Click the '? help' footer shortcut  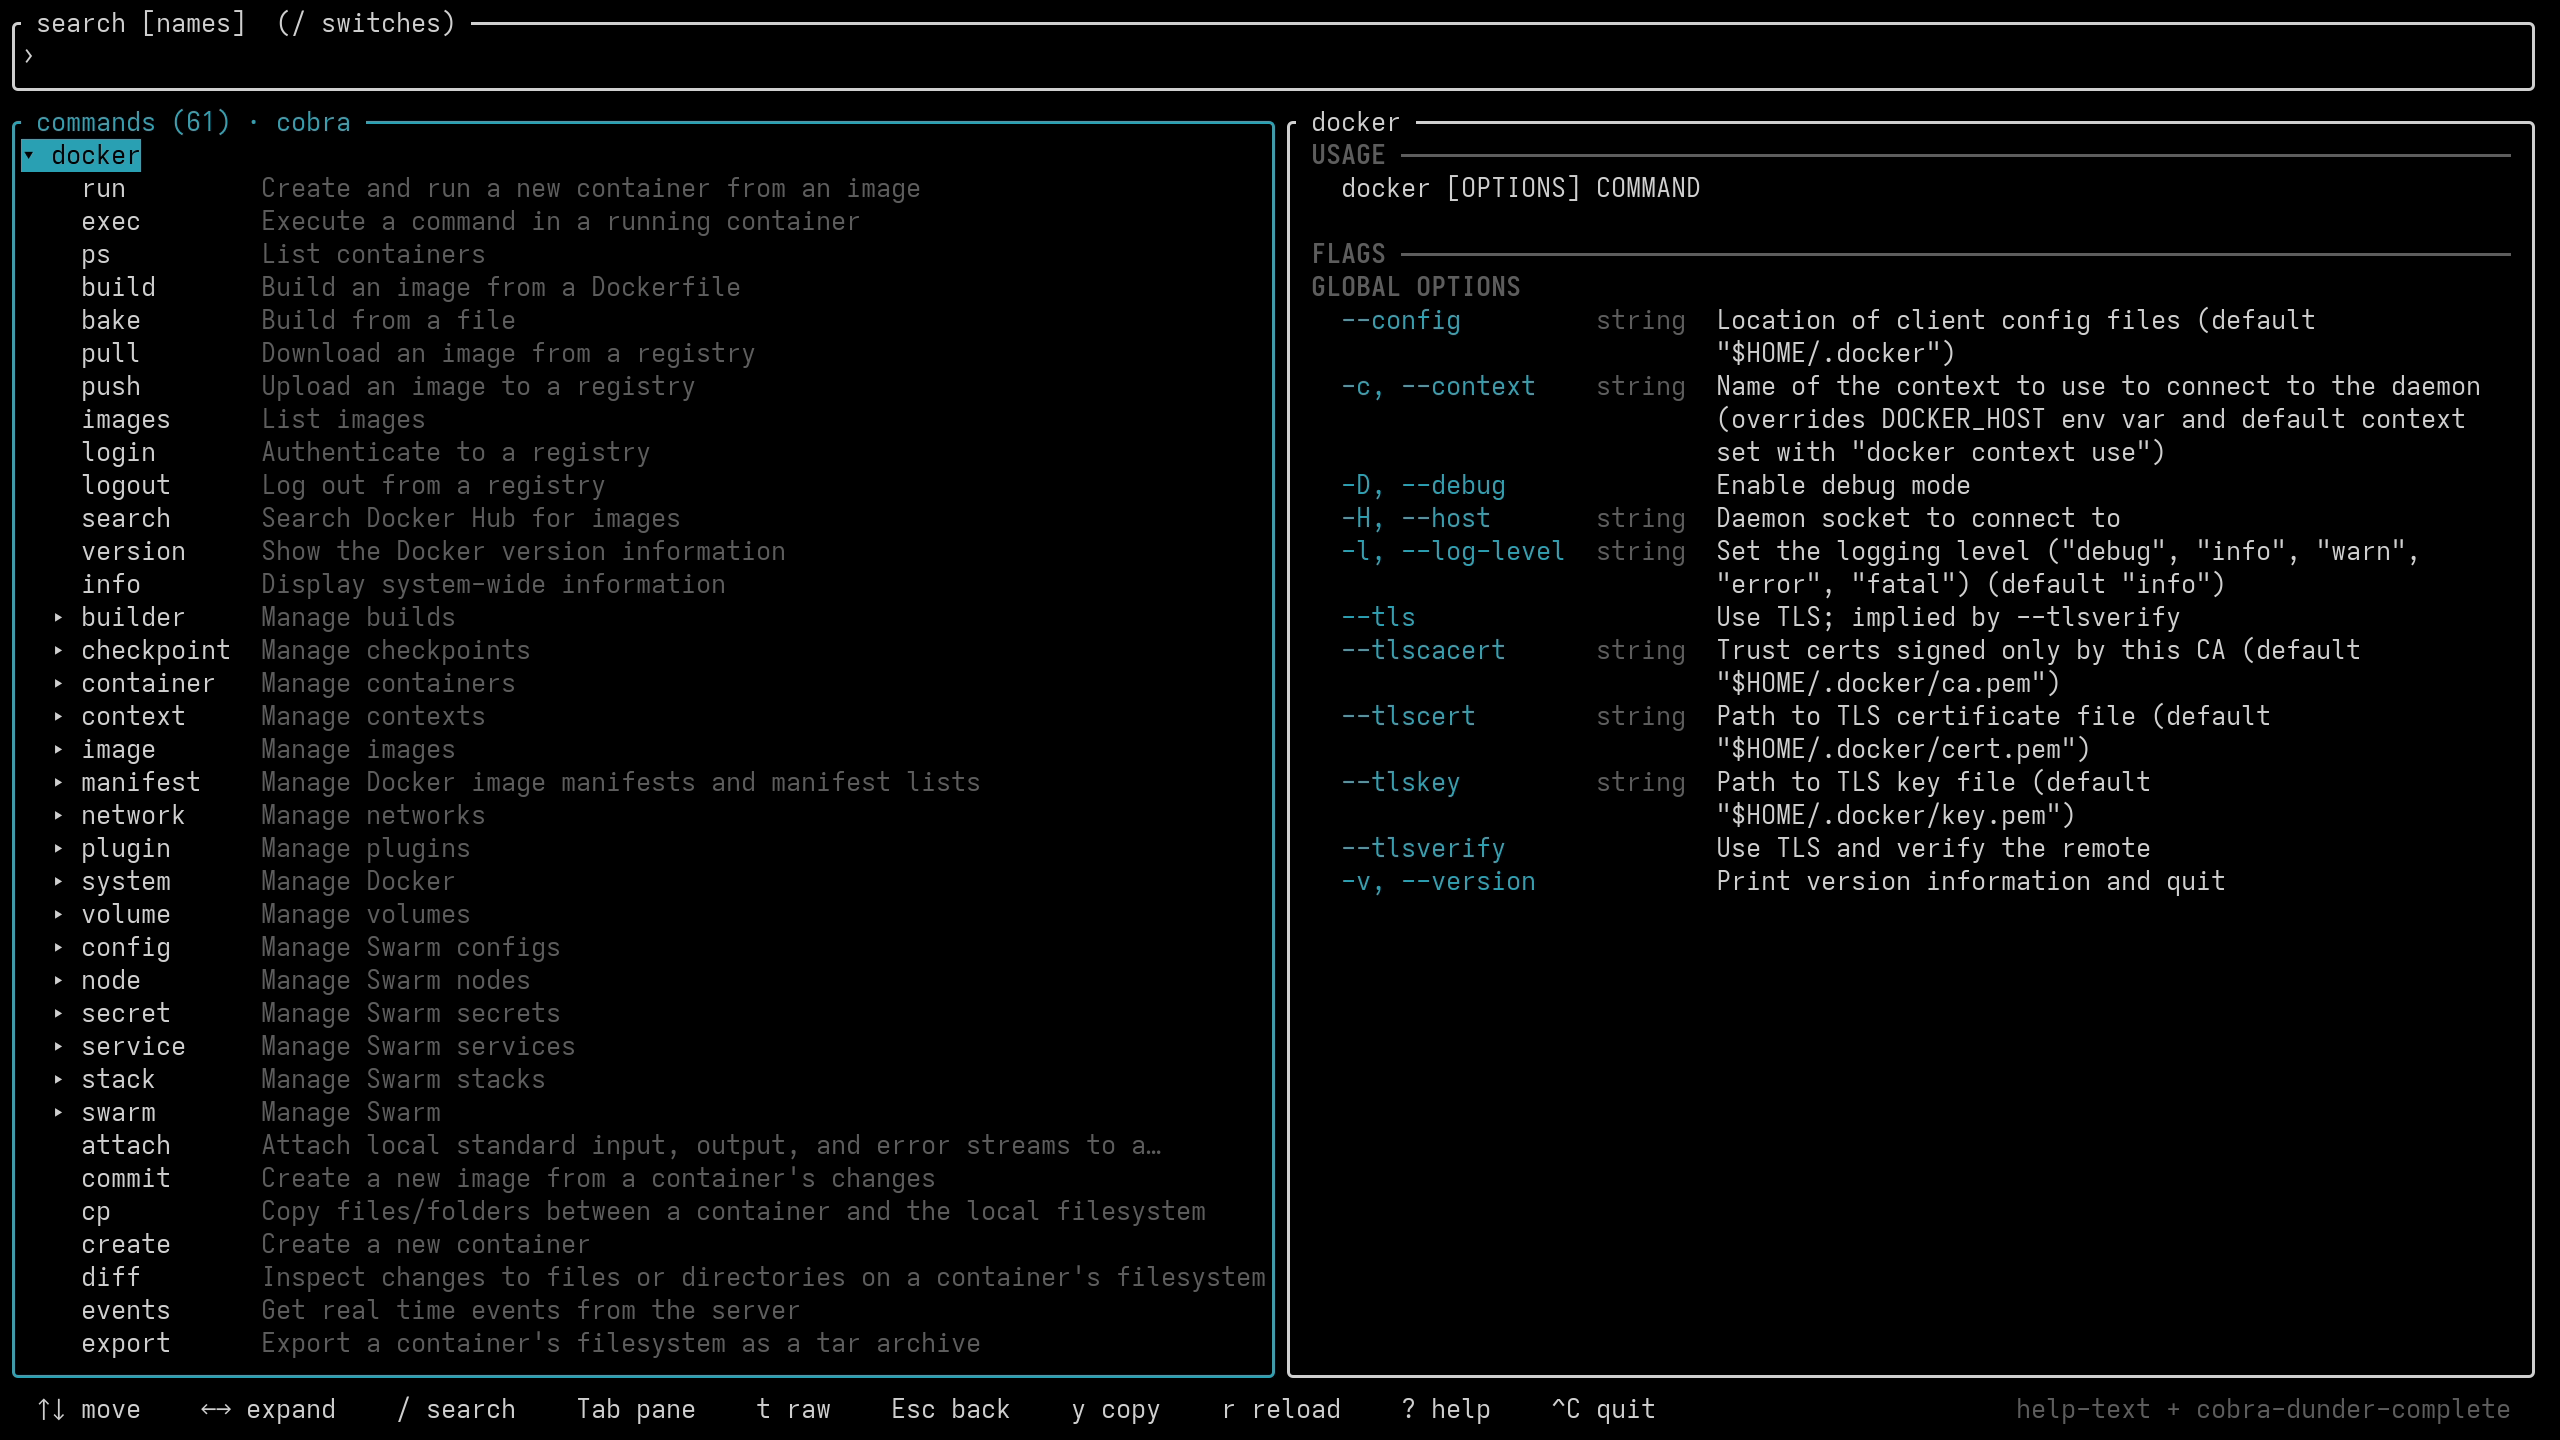tap(1446, 1410)
